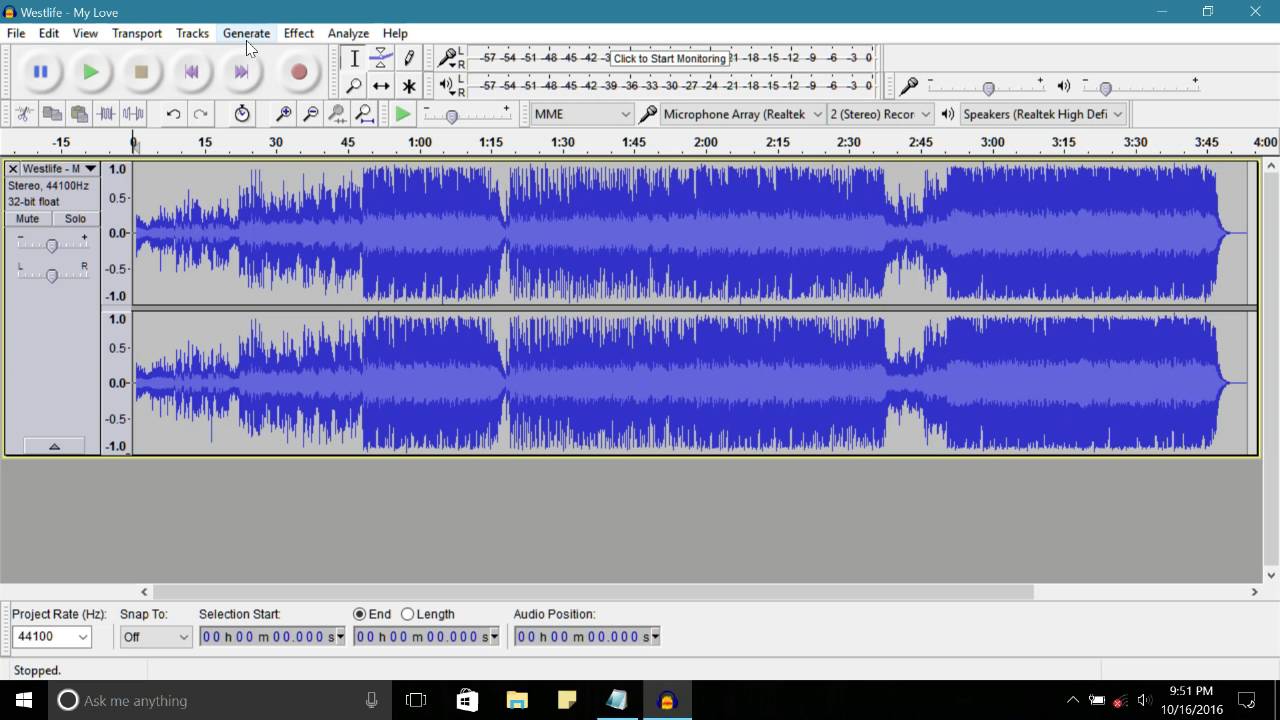Mute the Westlife track

(x=28, y=219)
